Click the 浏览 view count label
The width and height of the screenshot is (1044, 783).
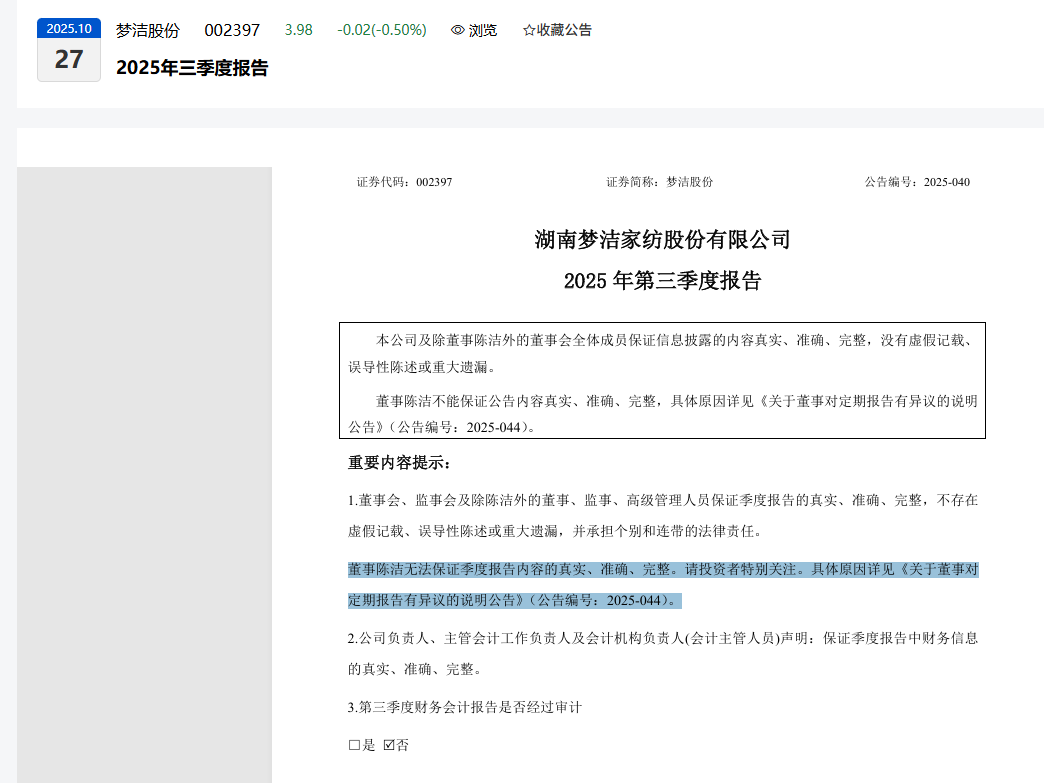coord(482,30)
